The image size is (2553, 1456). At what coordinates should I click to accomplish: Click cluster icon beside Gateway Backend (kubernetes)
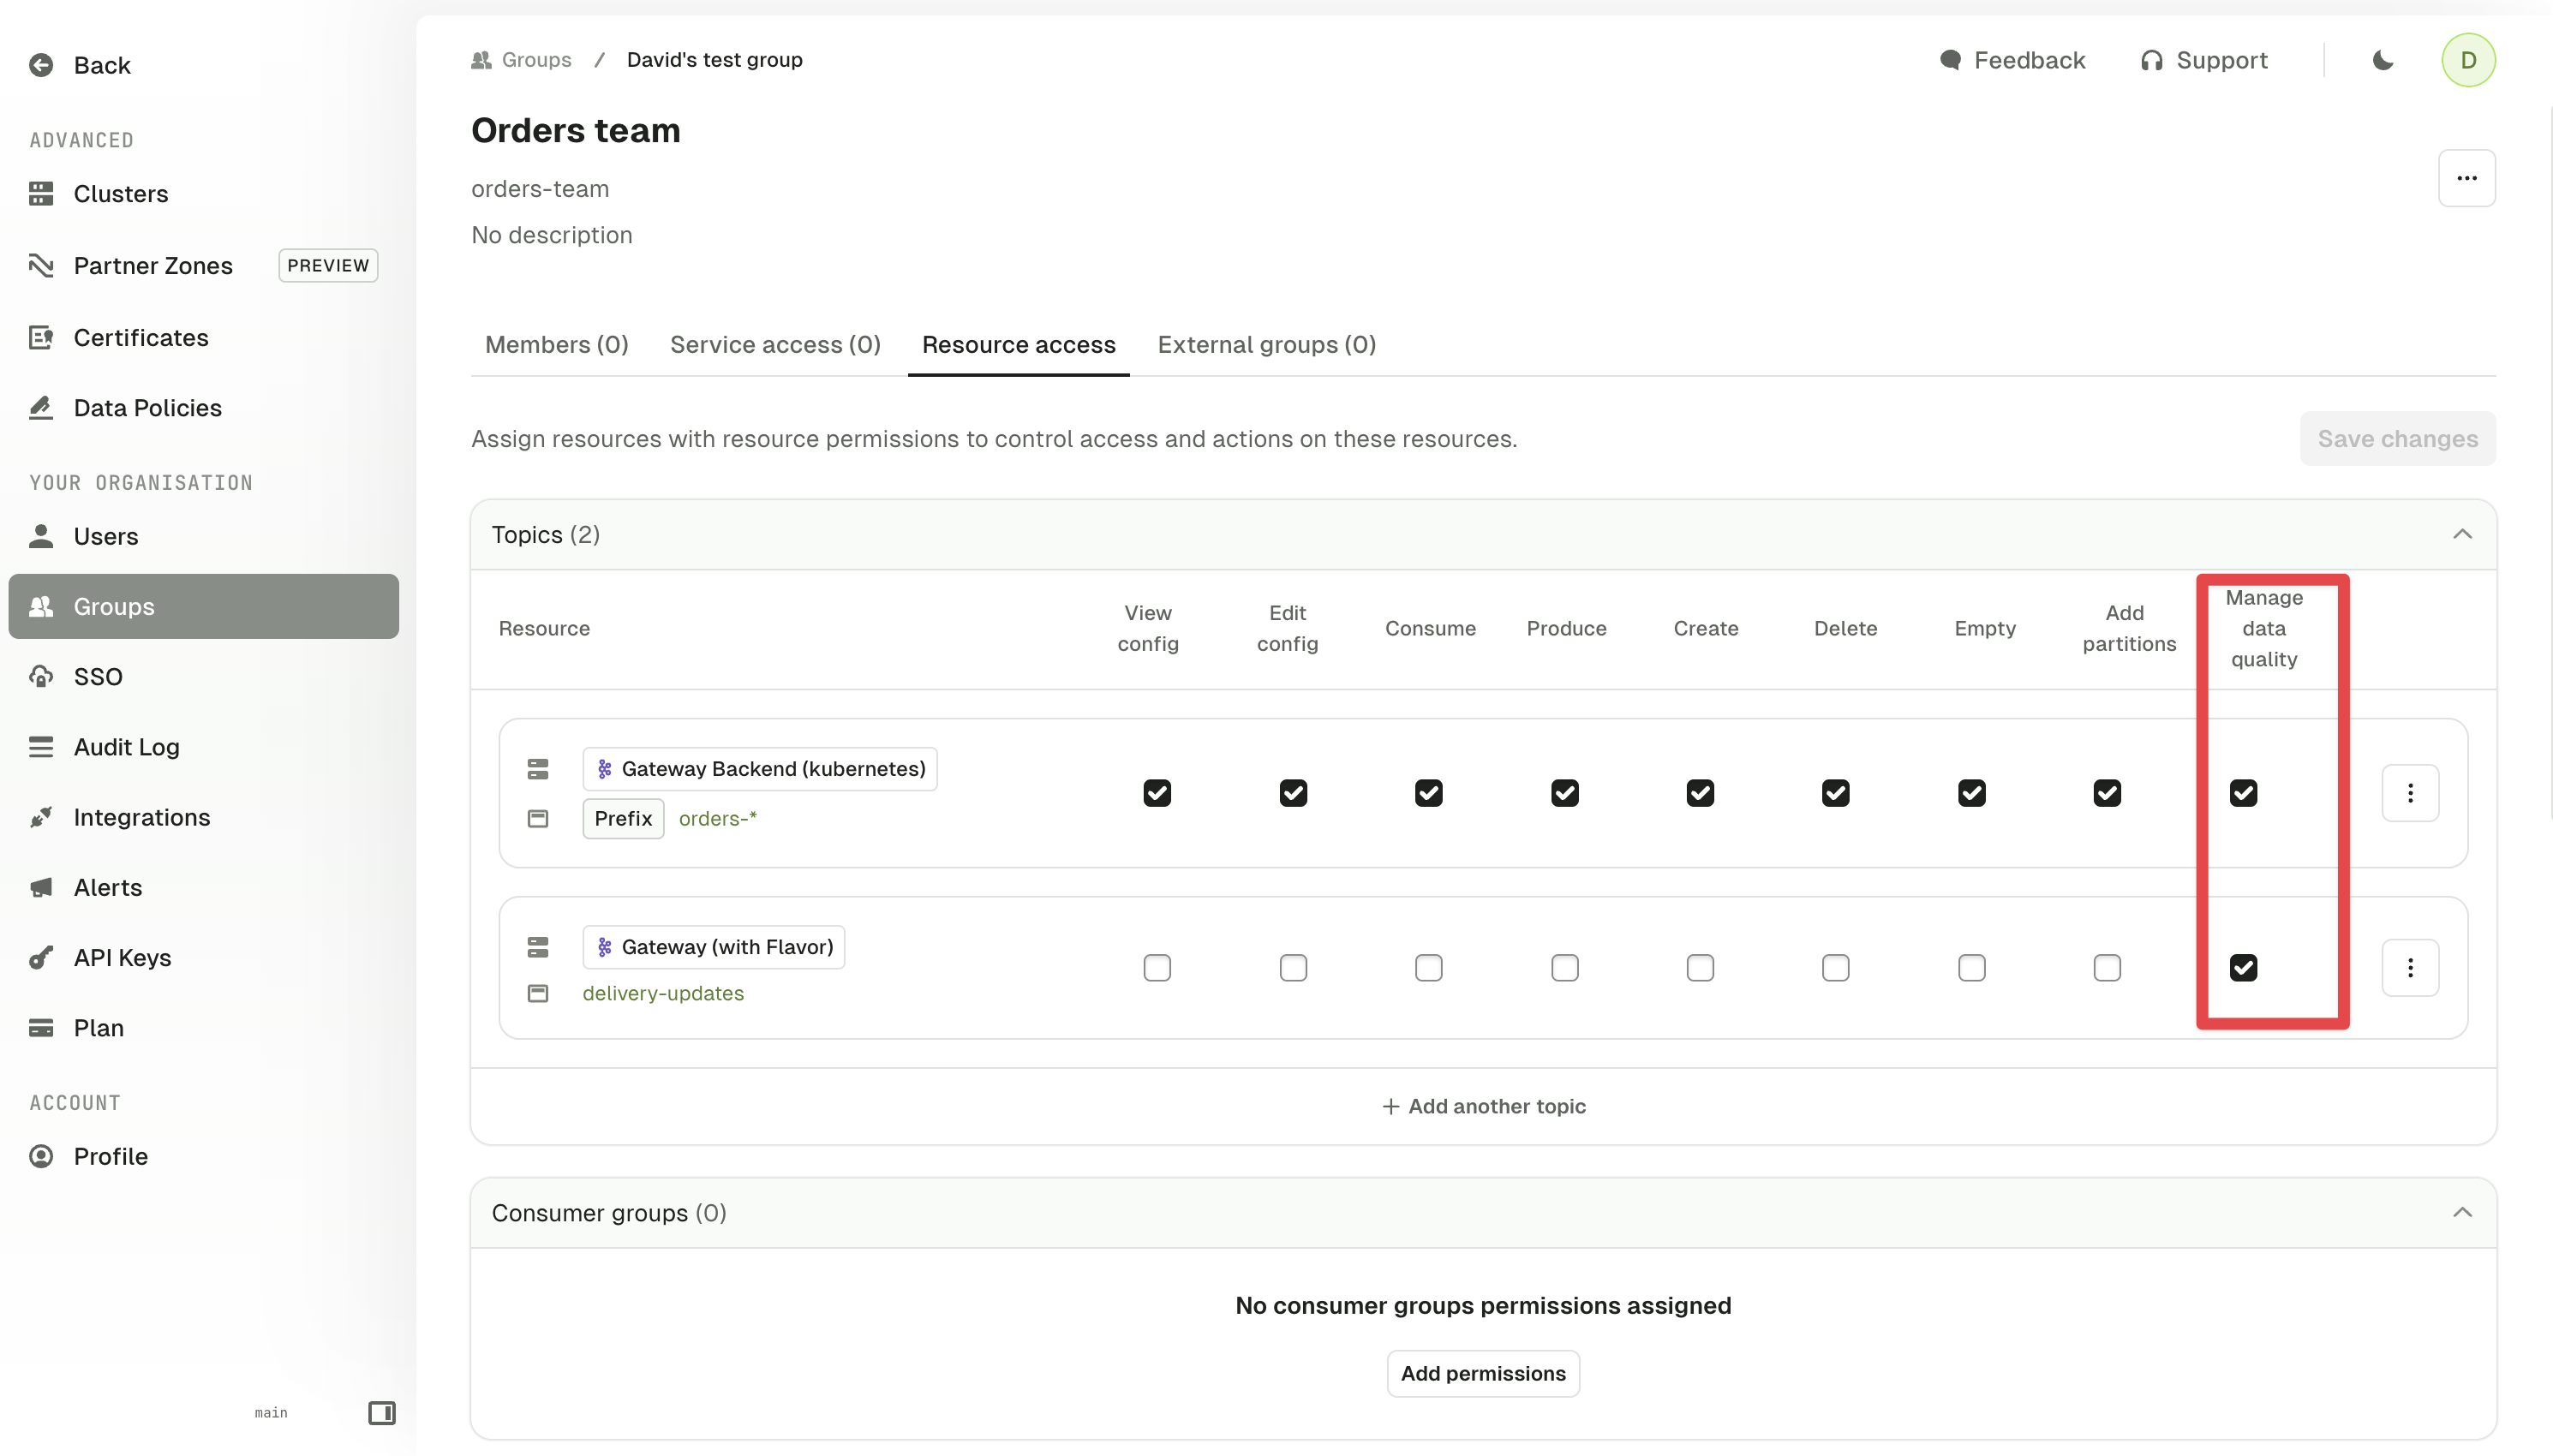pyautogui.click(x=538, y=768)
